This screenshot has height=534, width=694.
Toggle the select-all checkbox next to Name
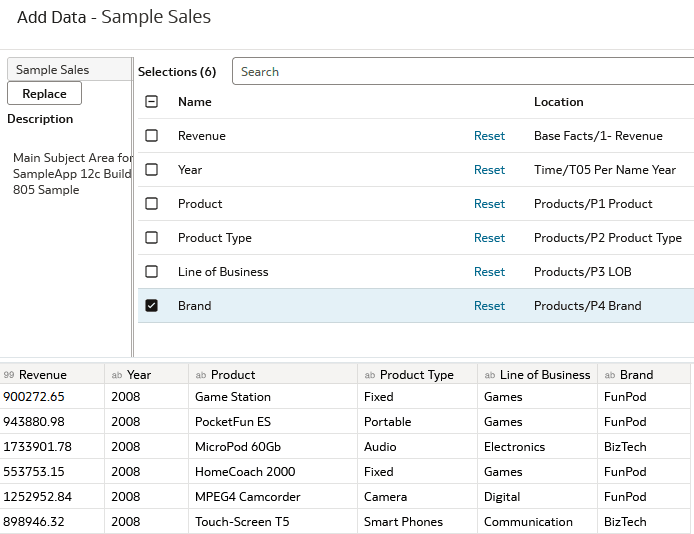(152, 102)
